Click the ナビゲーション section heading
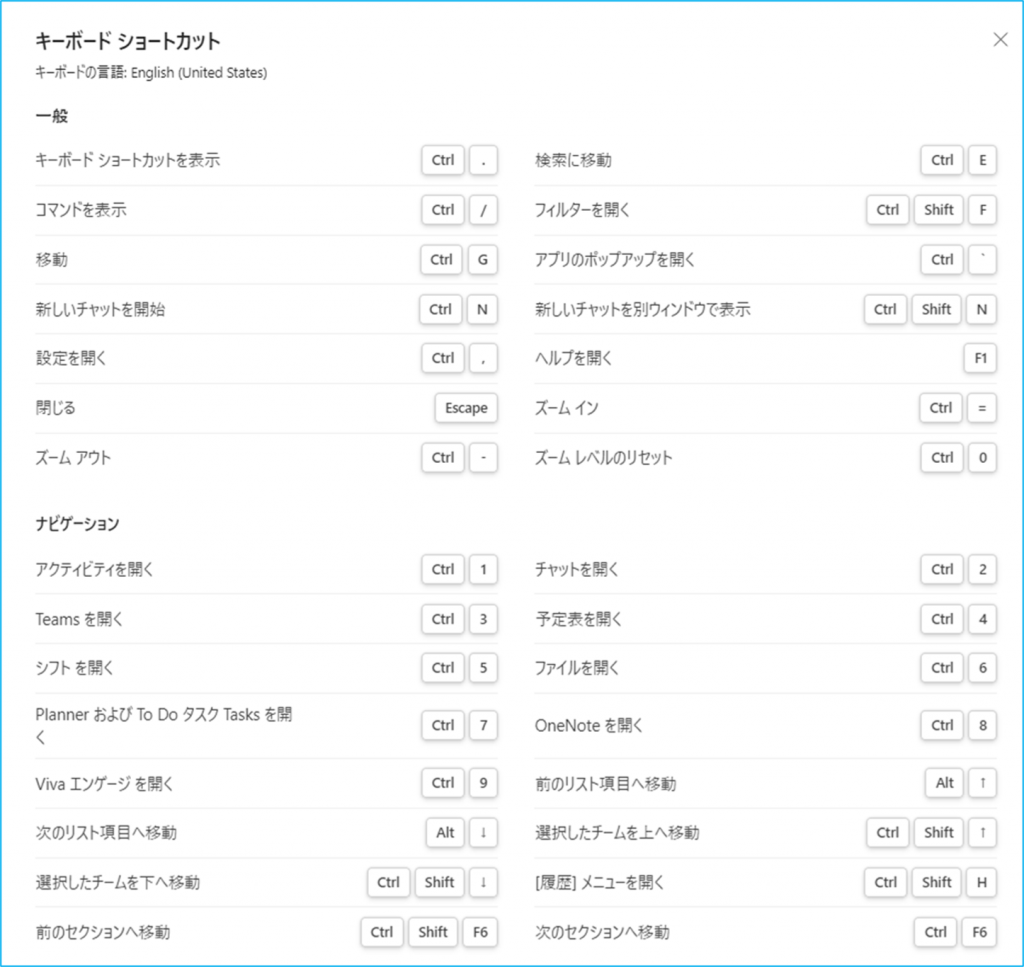1024x967 pixels. pos(77,523)
